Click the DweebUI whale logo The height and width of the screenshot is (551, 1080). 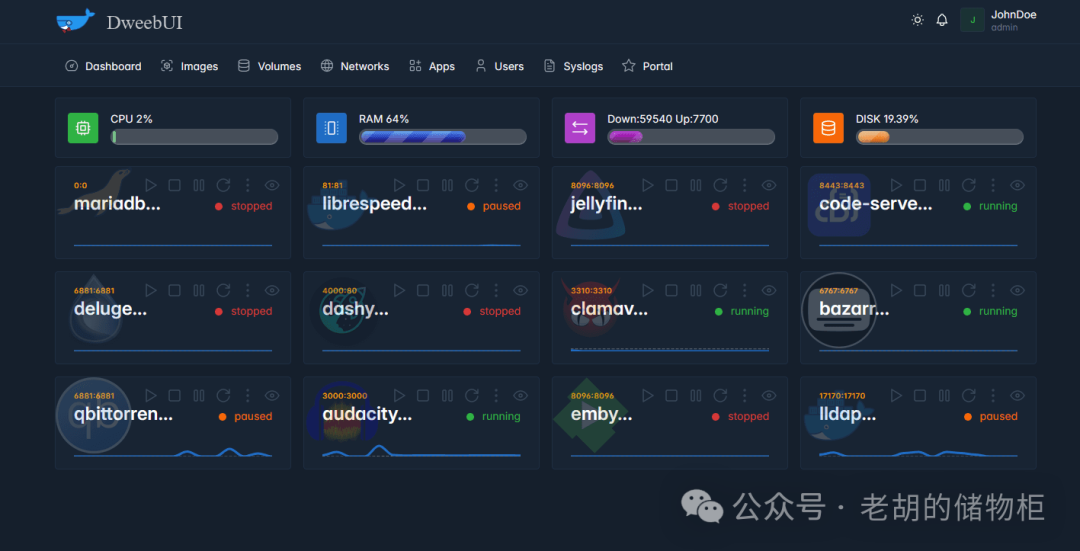[75, 21]
